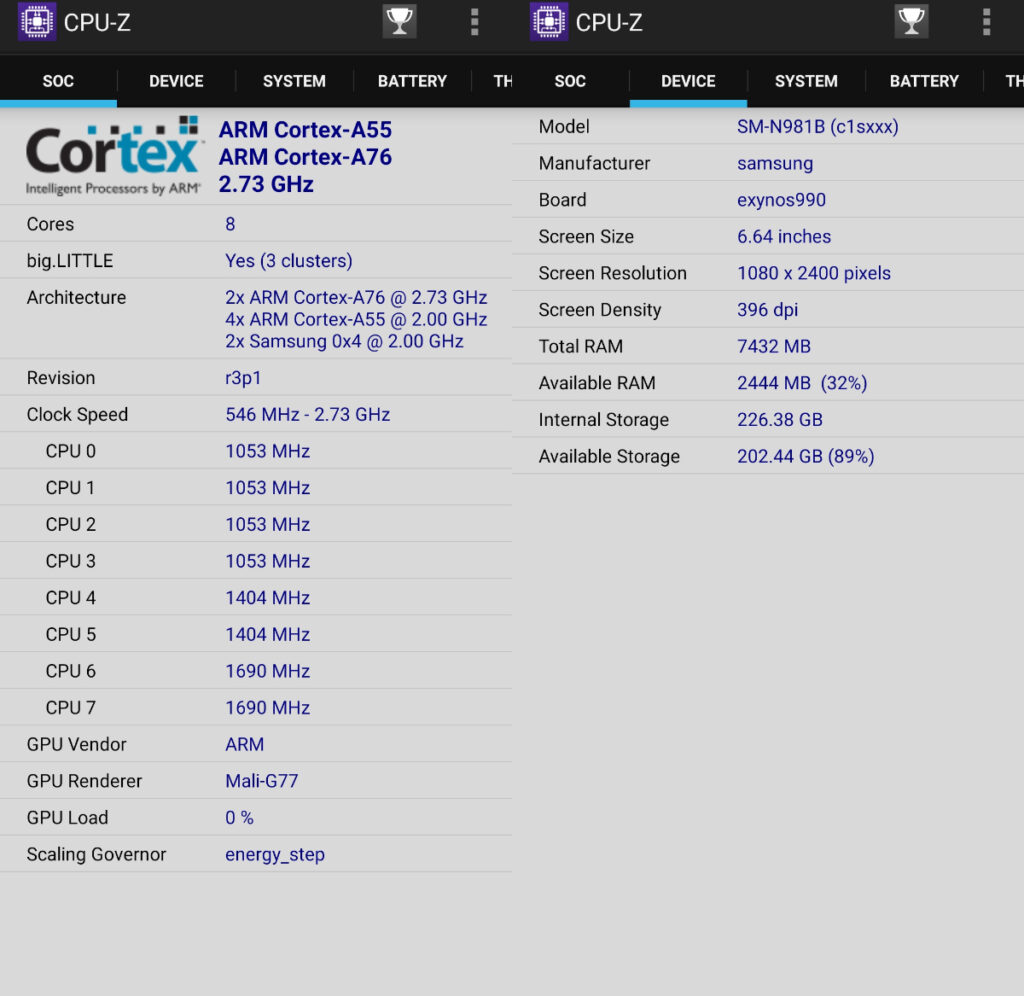Click the bold "2.73 GHz" heading

click(266, 184)
